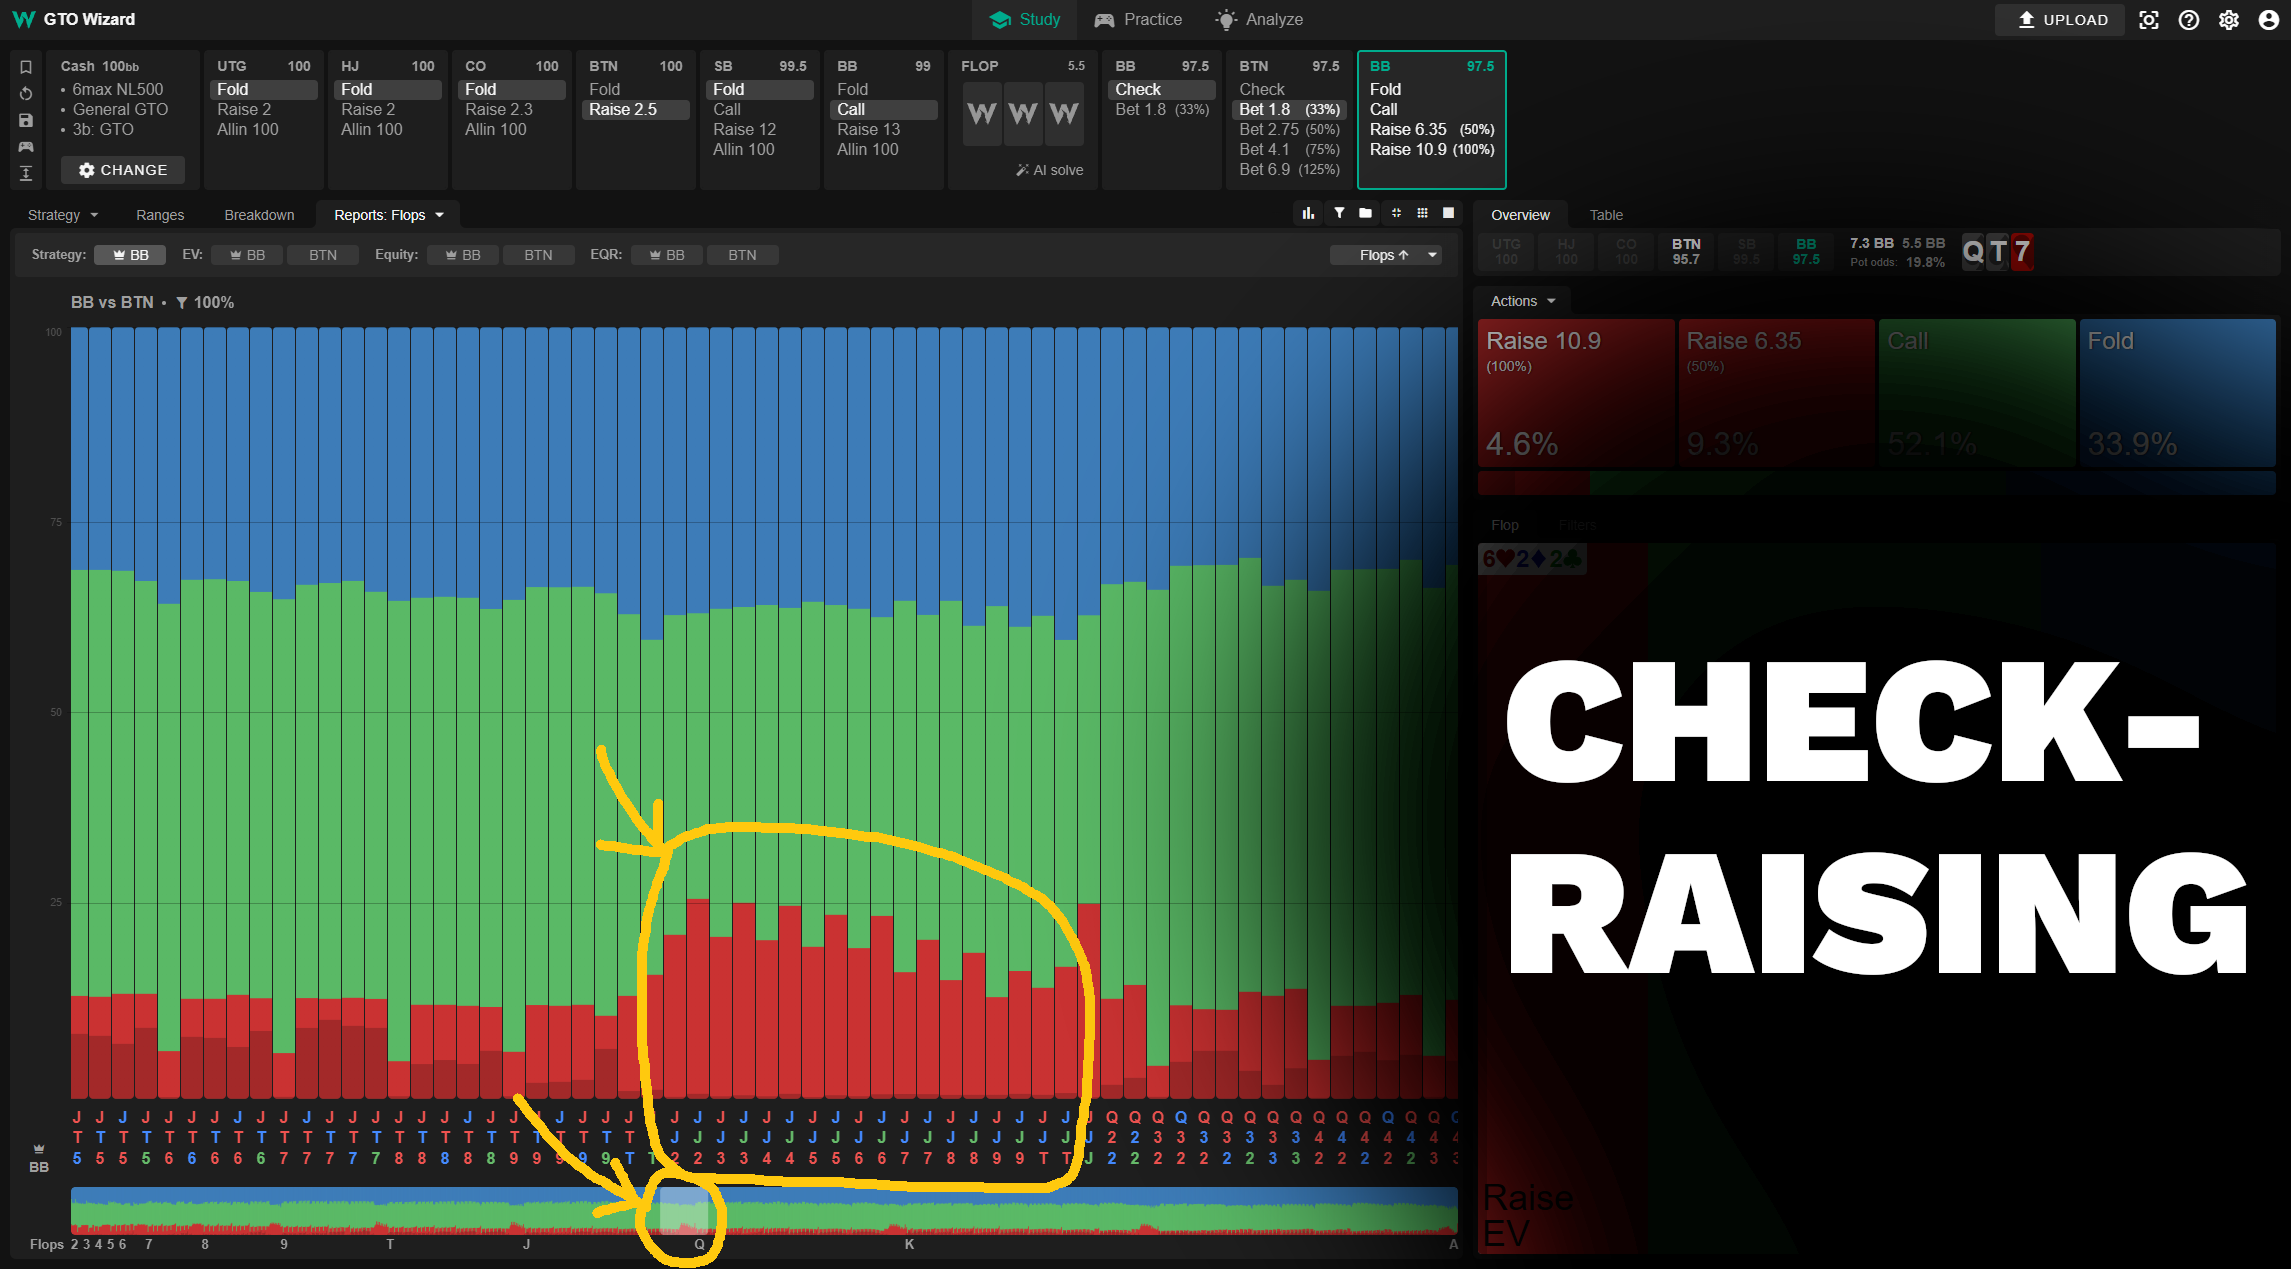Toggle EV BB display

(247, 255)
